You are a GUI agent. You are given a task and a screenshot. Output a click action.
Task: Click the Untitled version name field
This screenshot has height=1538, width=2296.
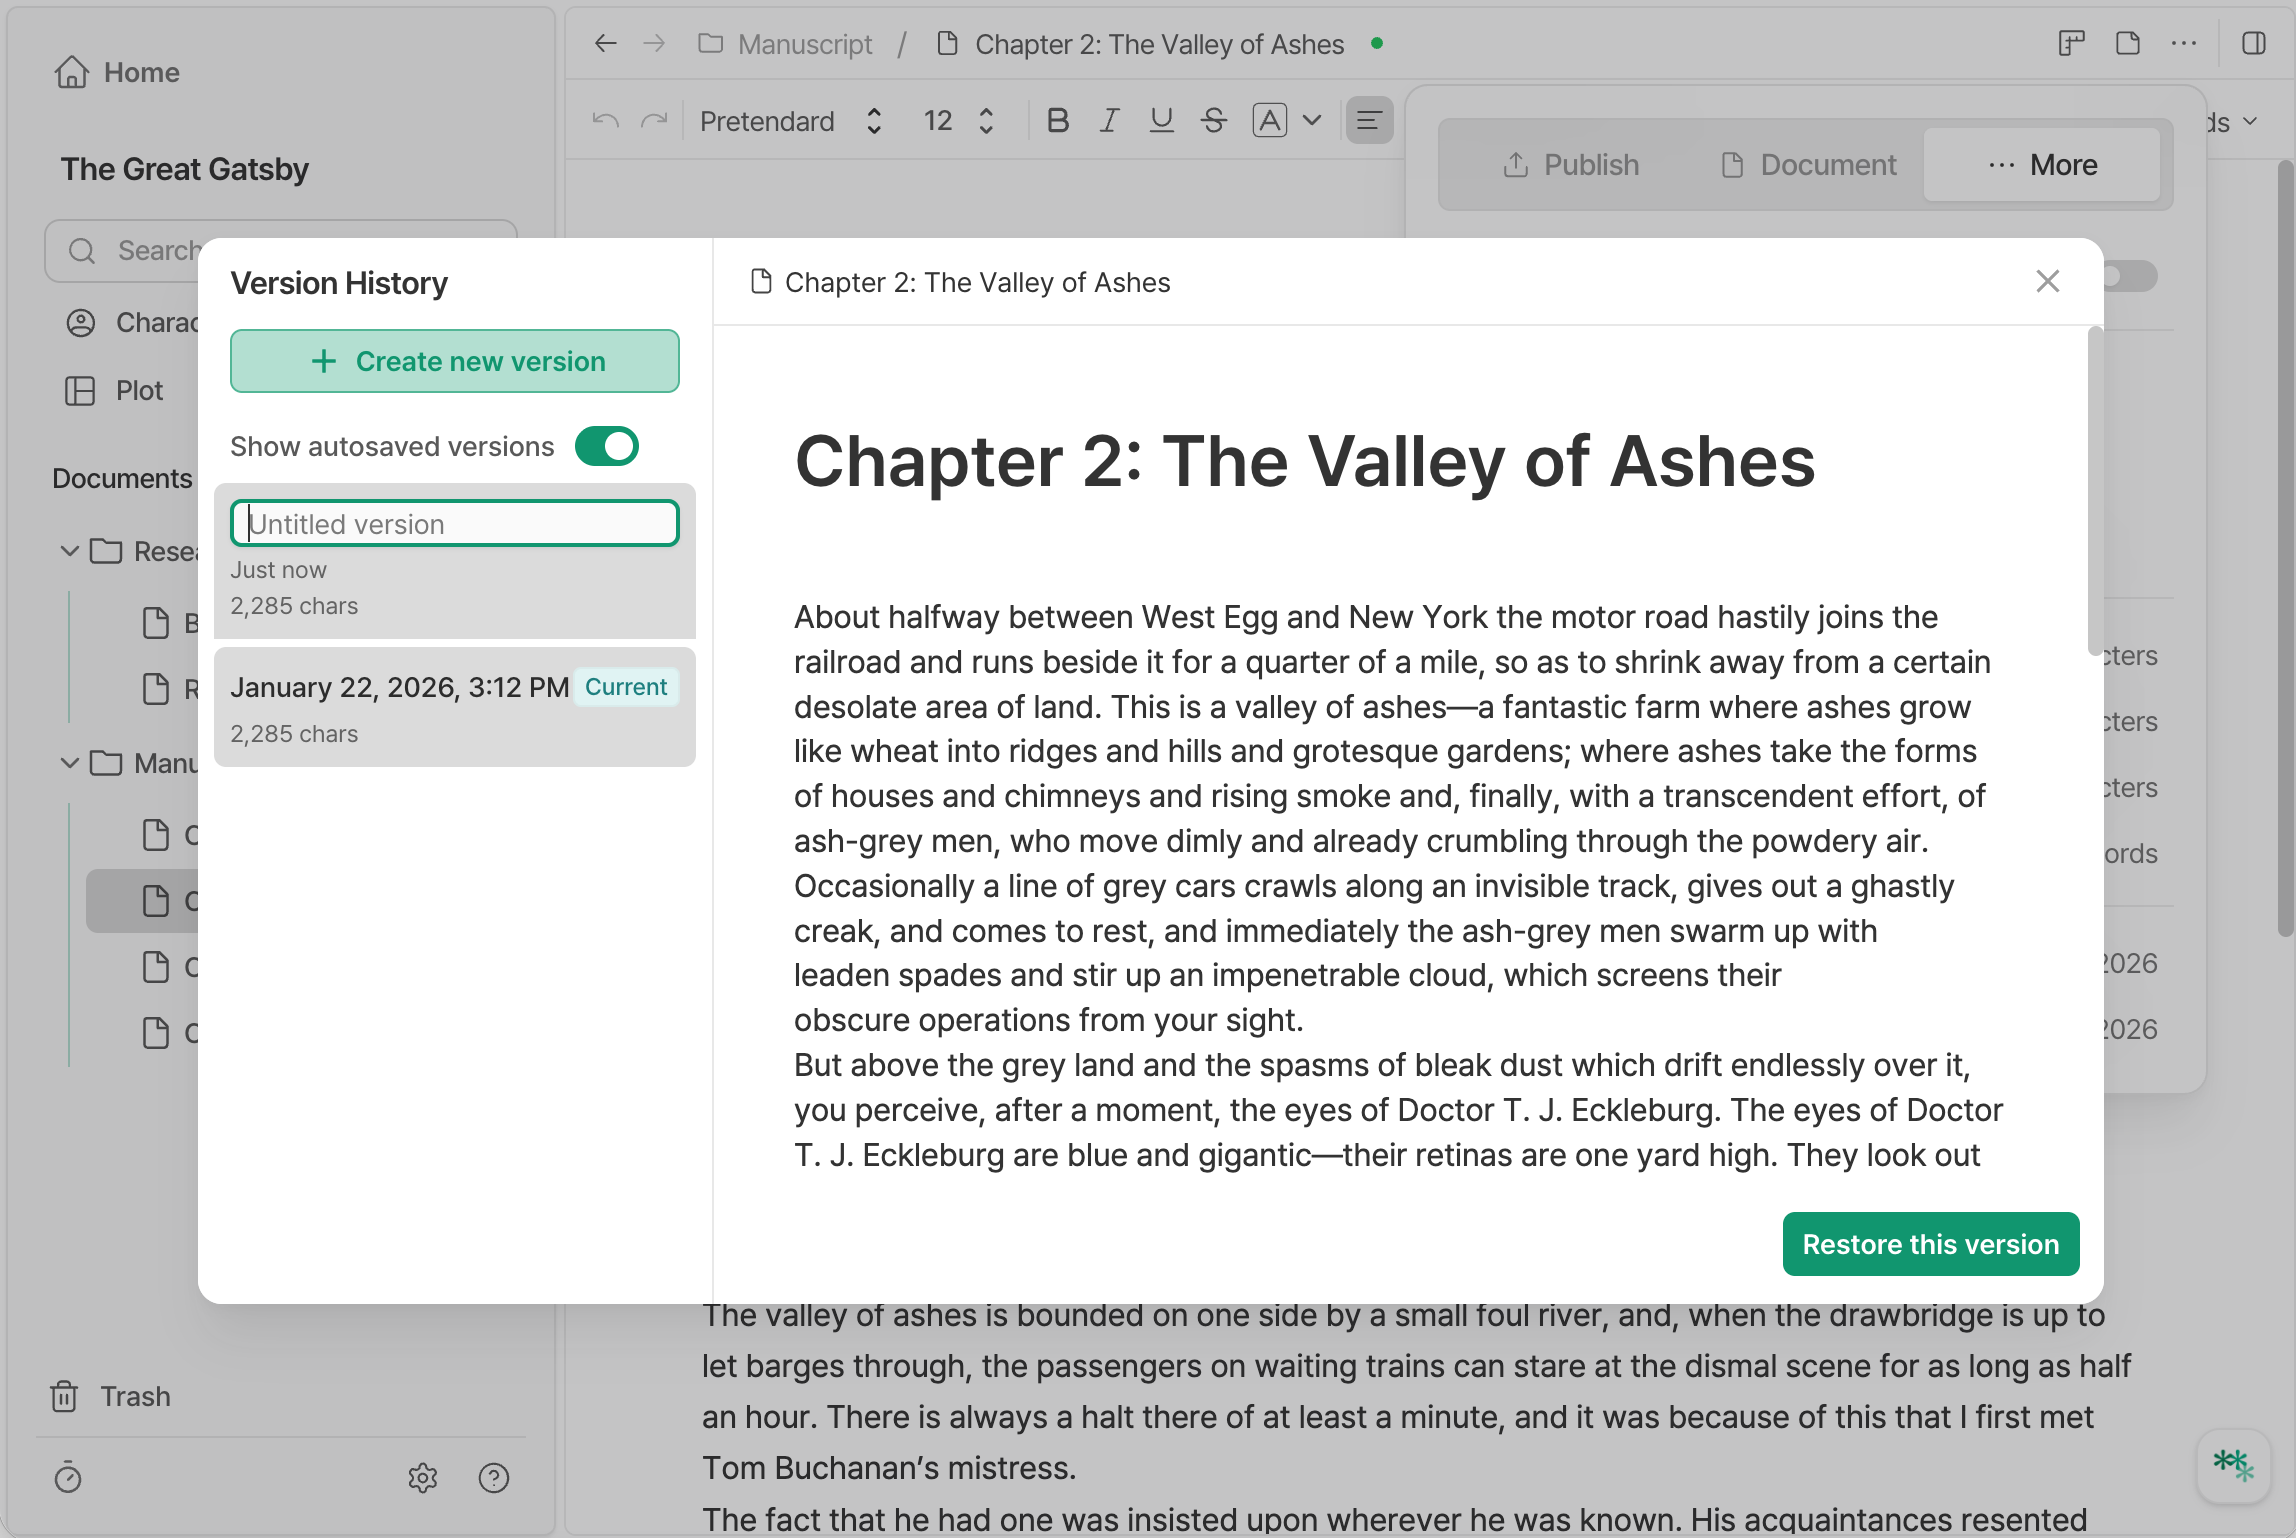(455, 523)
